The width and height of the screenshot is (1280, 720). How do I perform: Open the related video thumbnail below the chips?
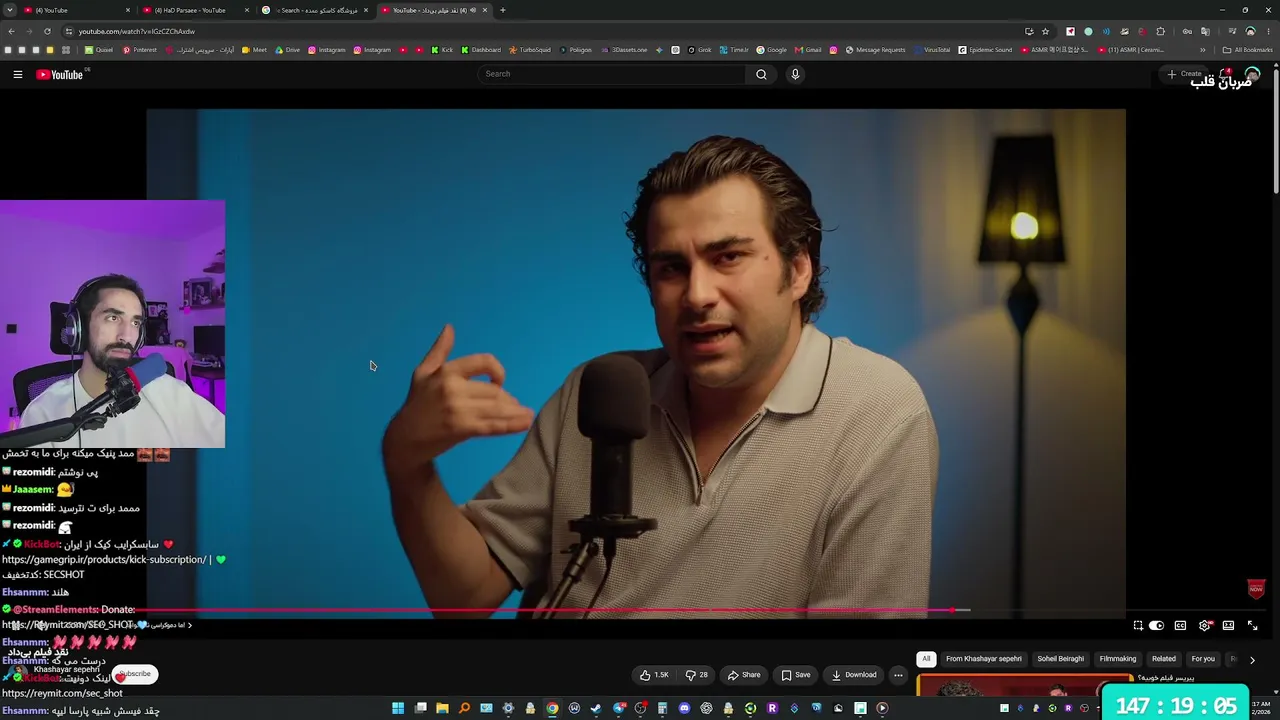pos(1025,686)
